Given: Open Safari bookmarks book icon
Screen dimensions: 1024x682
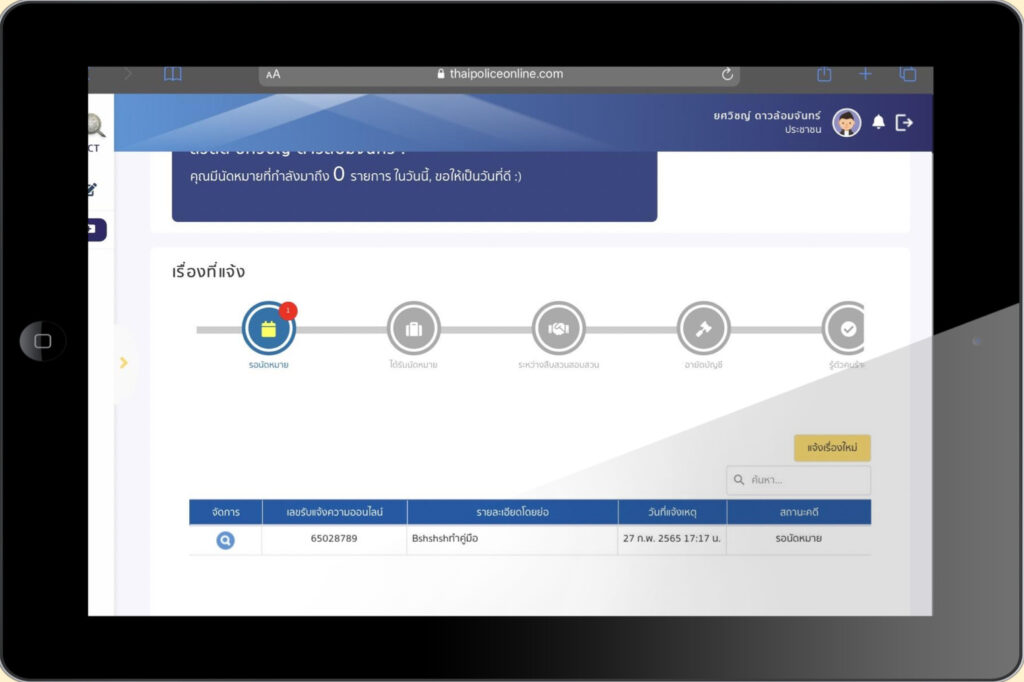Looking at the screenshot, I should pos(173,74).
